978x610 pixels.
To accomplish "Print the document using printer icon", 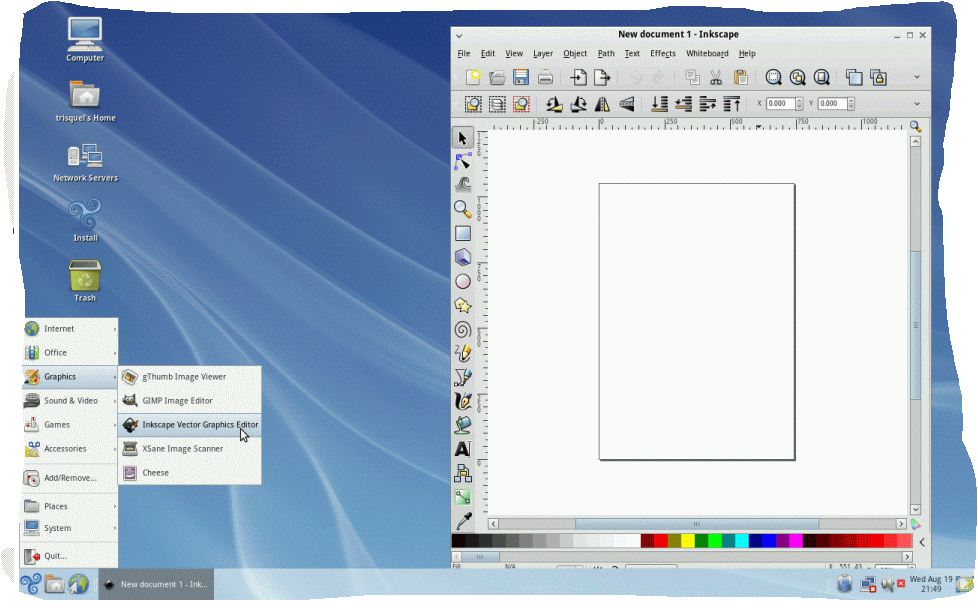I will pyautogui.click(x=545, y=77).
